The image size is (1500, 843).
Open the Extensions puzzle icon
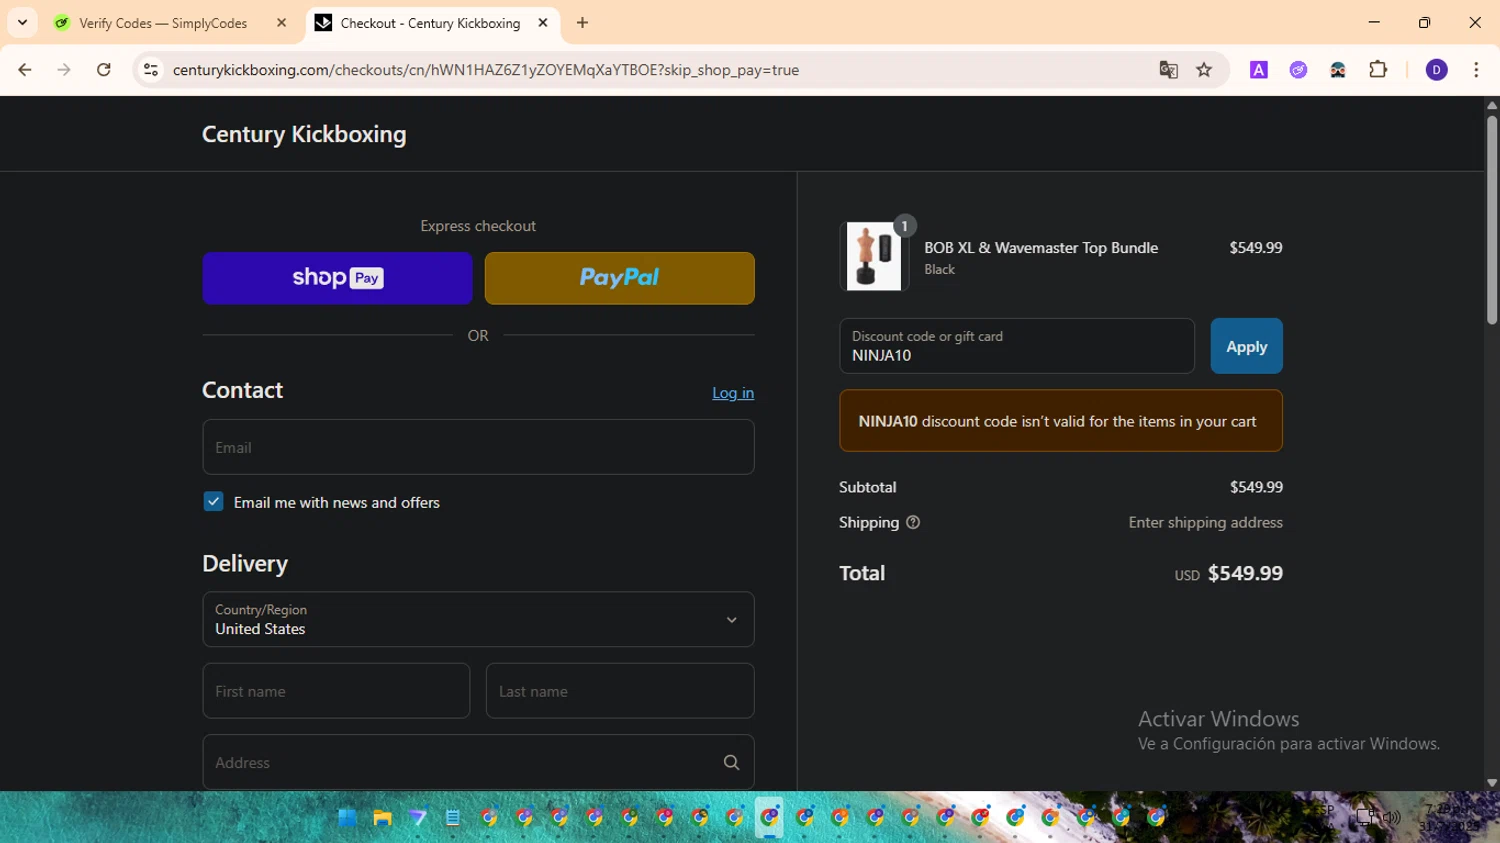click(1378, 70)
